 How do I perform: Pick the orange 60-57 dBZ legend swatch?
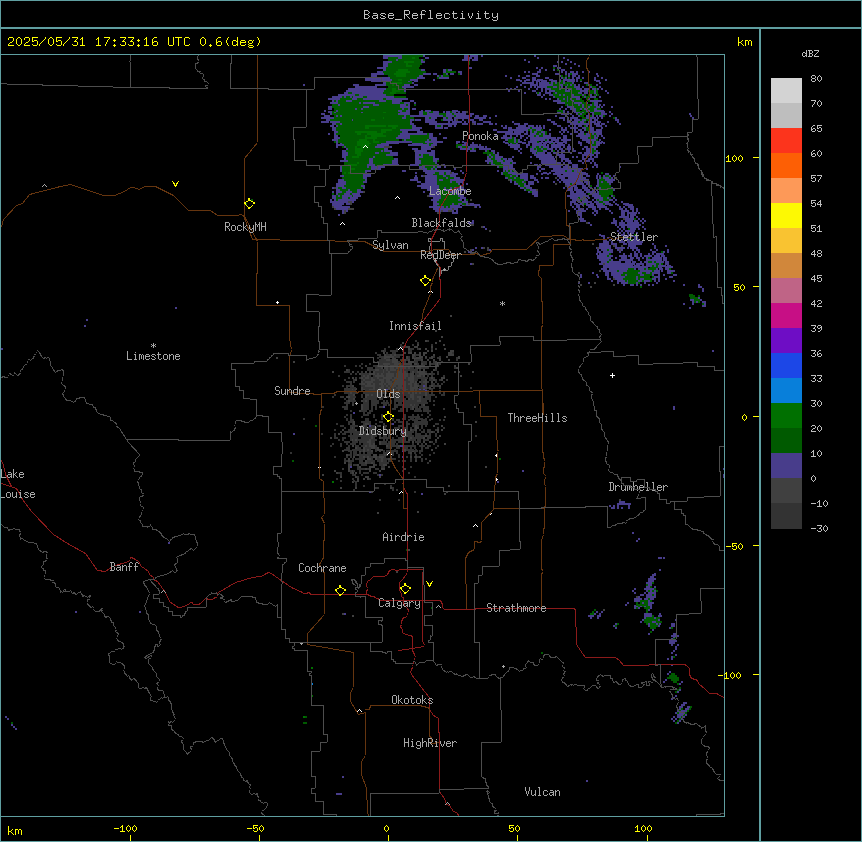(786, 165)
